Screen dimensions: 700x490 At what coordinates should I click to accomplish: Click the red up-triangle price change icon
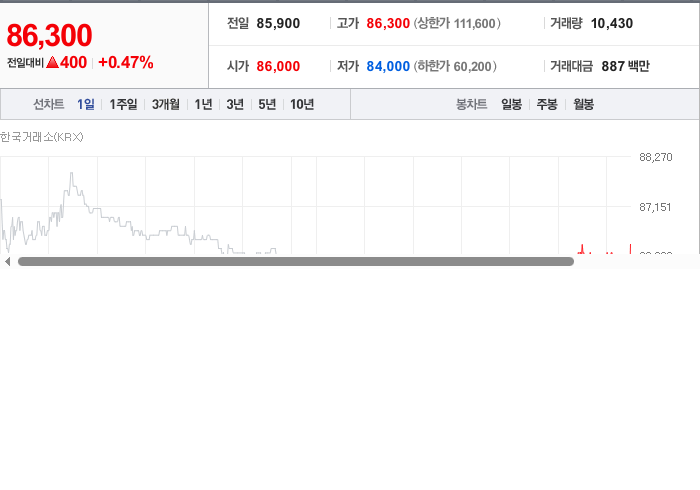[53, 62]
